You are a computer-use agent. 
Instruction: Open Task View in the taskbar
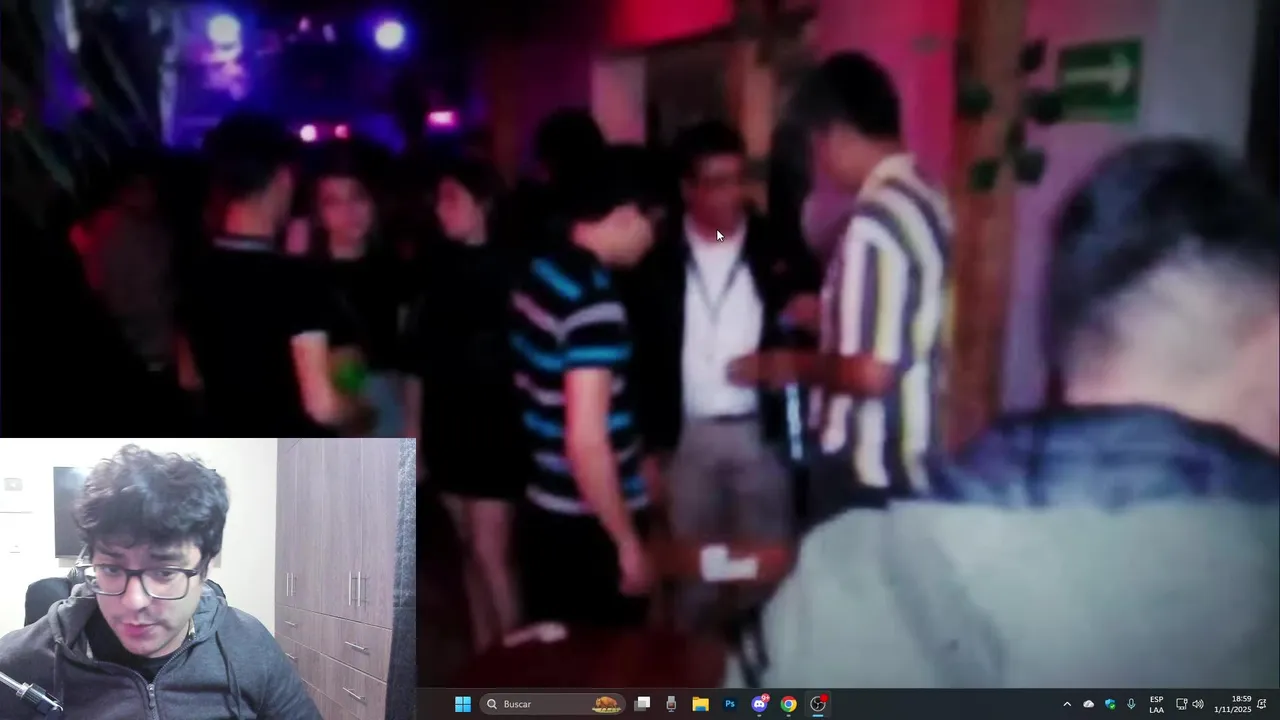pos(643,704)
